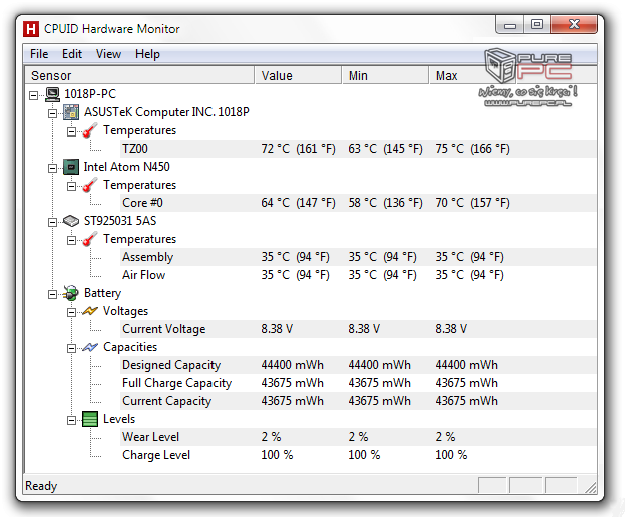625x517 pixels.
Task: Click the CPUID Hardware Monitor app icon in title bar
Action: point(31,29)
